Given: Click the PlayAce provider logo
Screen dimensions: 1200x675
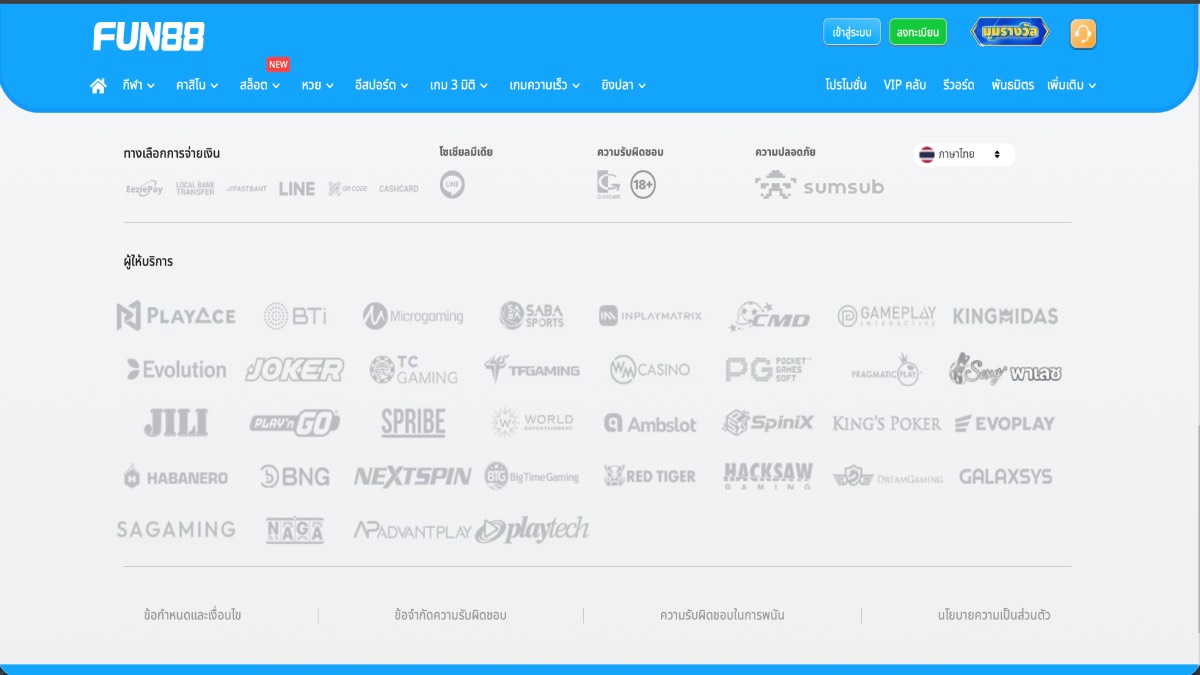Looking at the screenshot, I should click(176, 316).
